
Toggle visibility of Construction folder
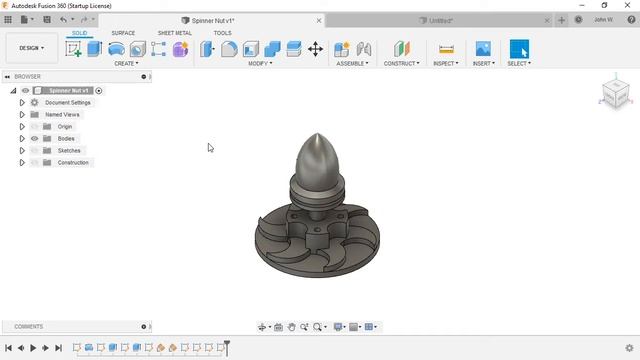[35, 162]
